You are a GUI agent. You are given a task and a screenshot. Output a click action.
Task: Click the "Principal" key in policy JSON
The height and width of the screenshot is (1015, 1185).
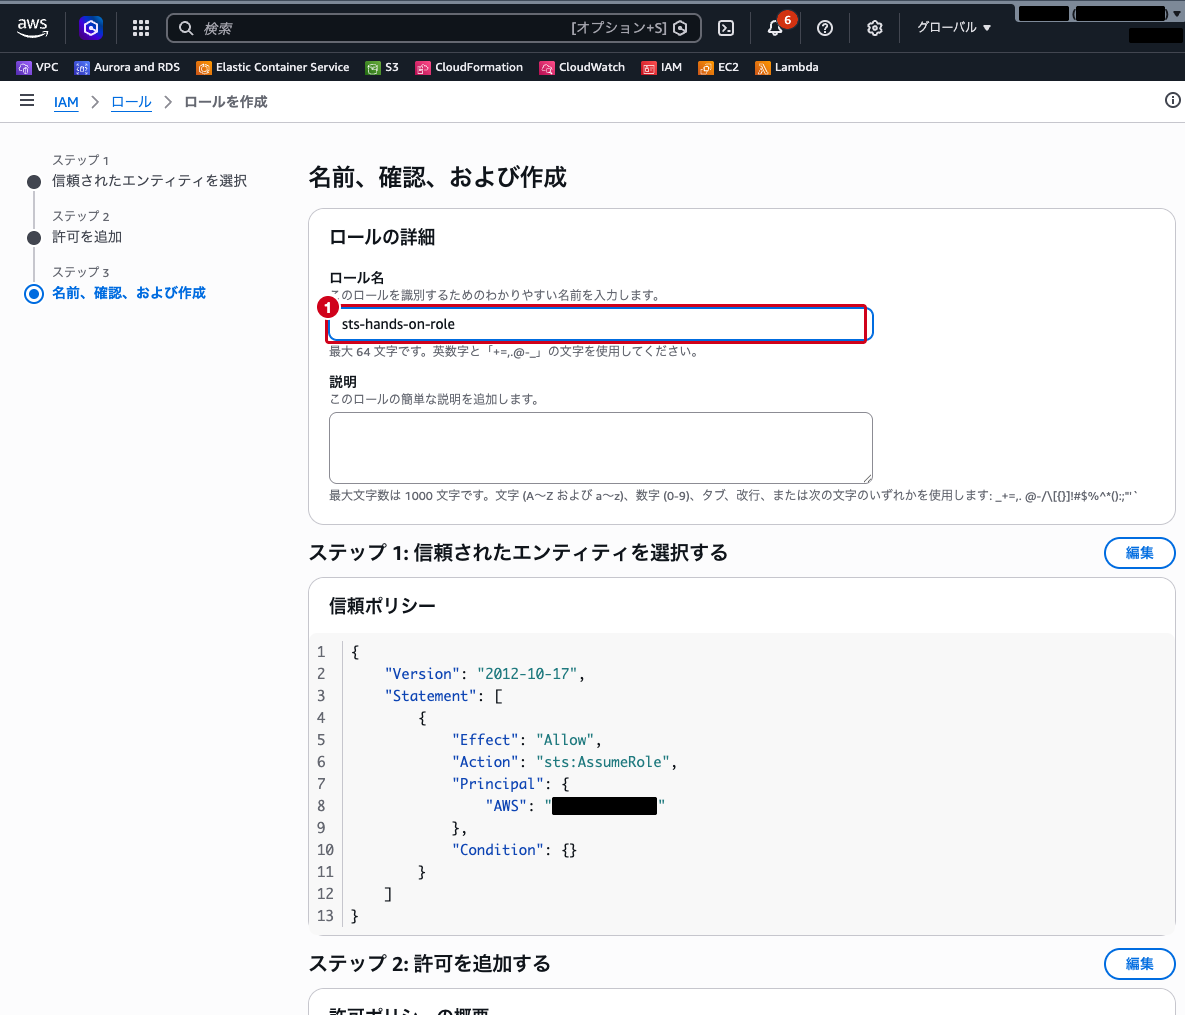[498, 784]
